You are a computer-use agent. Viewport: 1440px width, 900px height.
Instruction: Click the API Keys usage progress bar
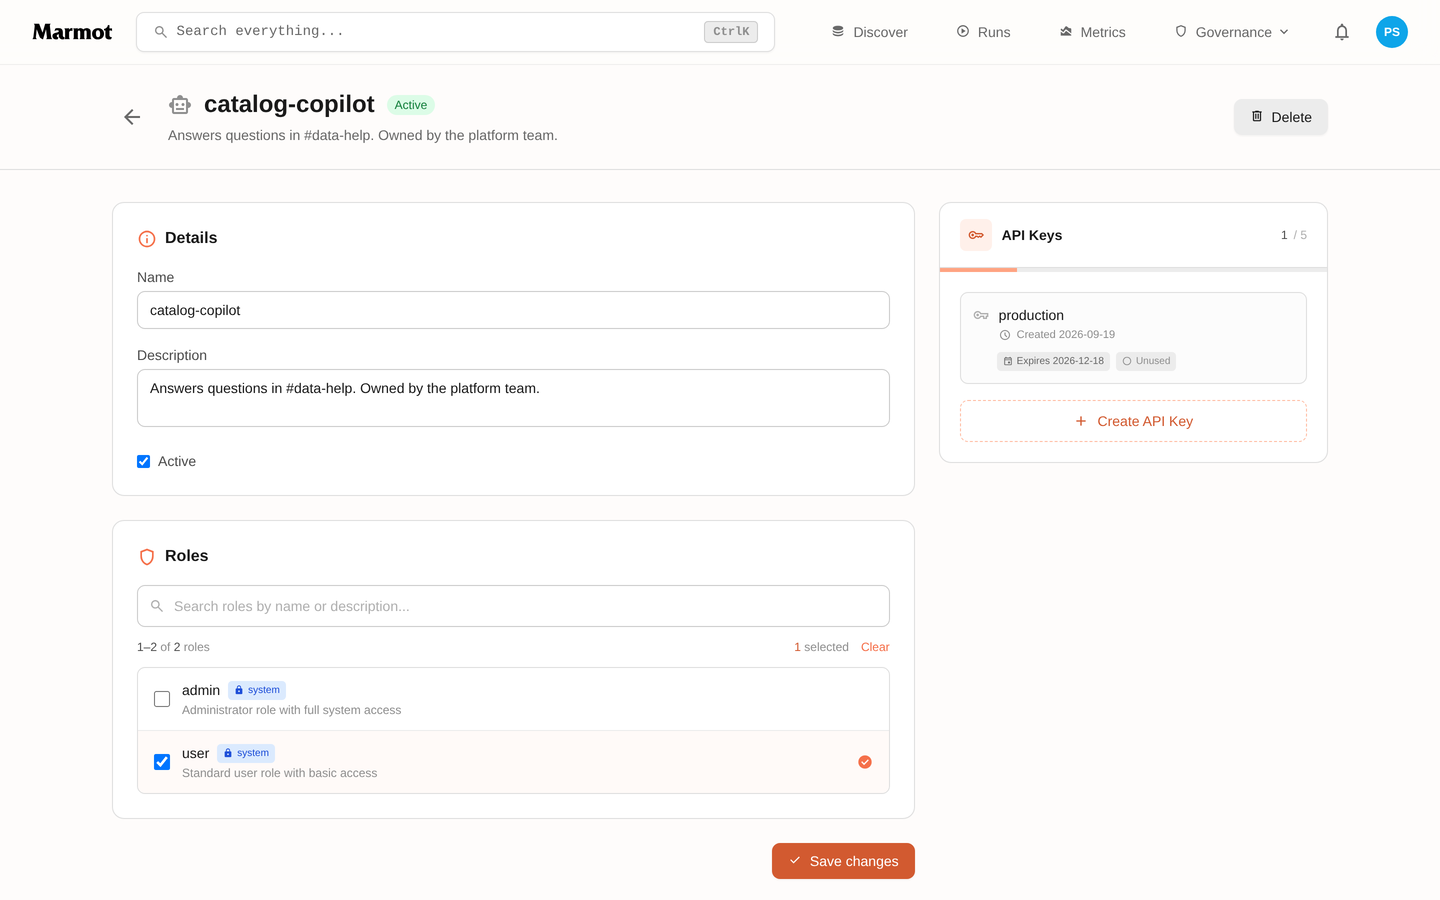point(1133,270)
